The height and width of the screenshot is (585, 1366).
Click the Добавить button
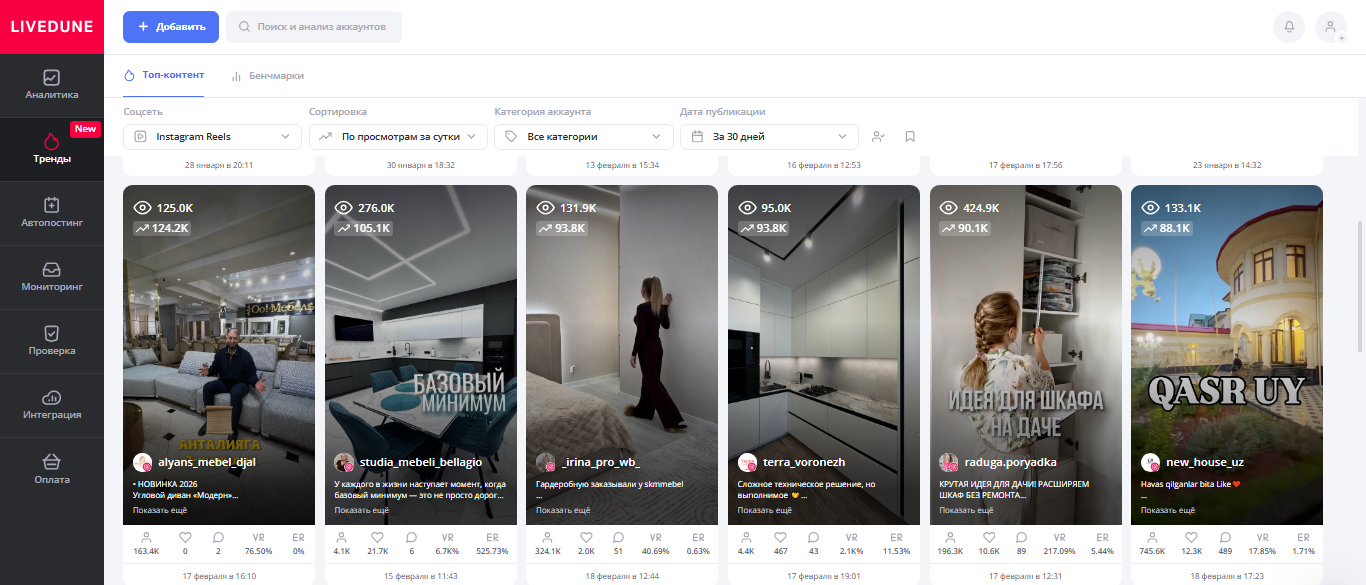click(x=171, y=27)
